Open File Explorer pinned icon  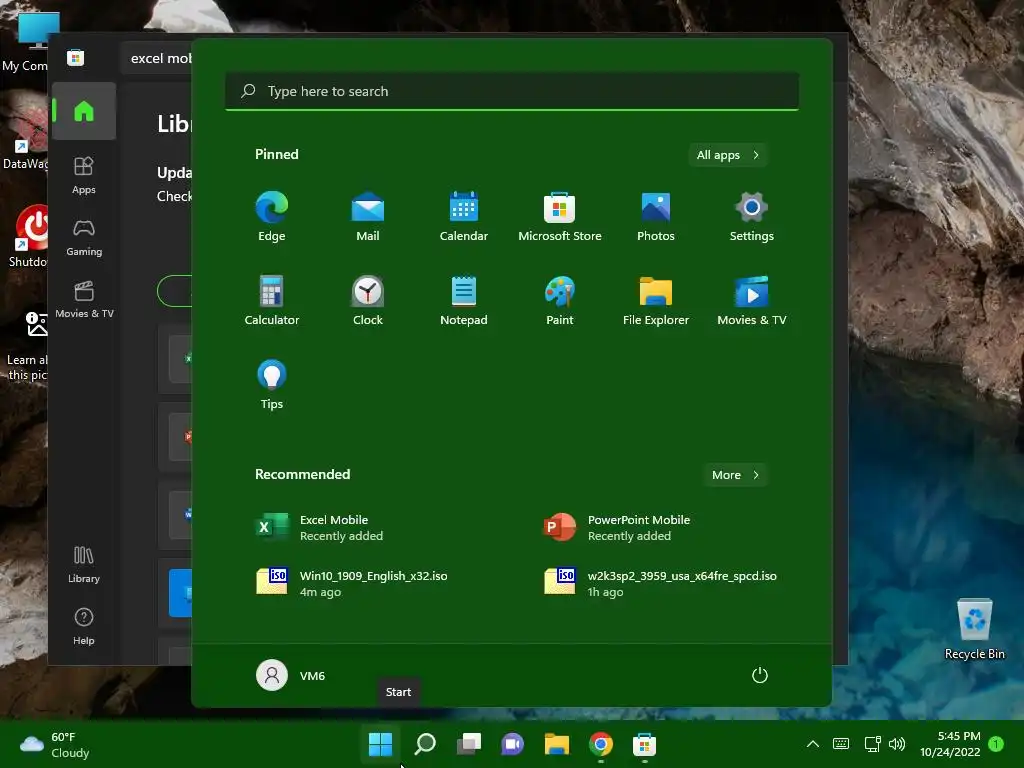click(x=656, y=300)
